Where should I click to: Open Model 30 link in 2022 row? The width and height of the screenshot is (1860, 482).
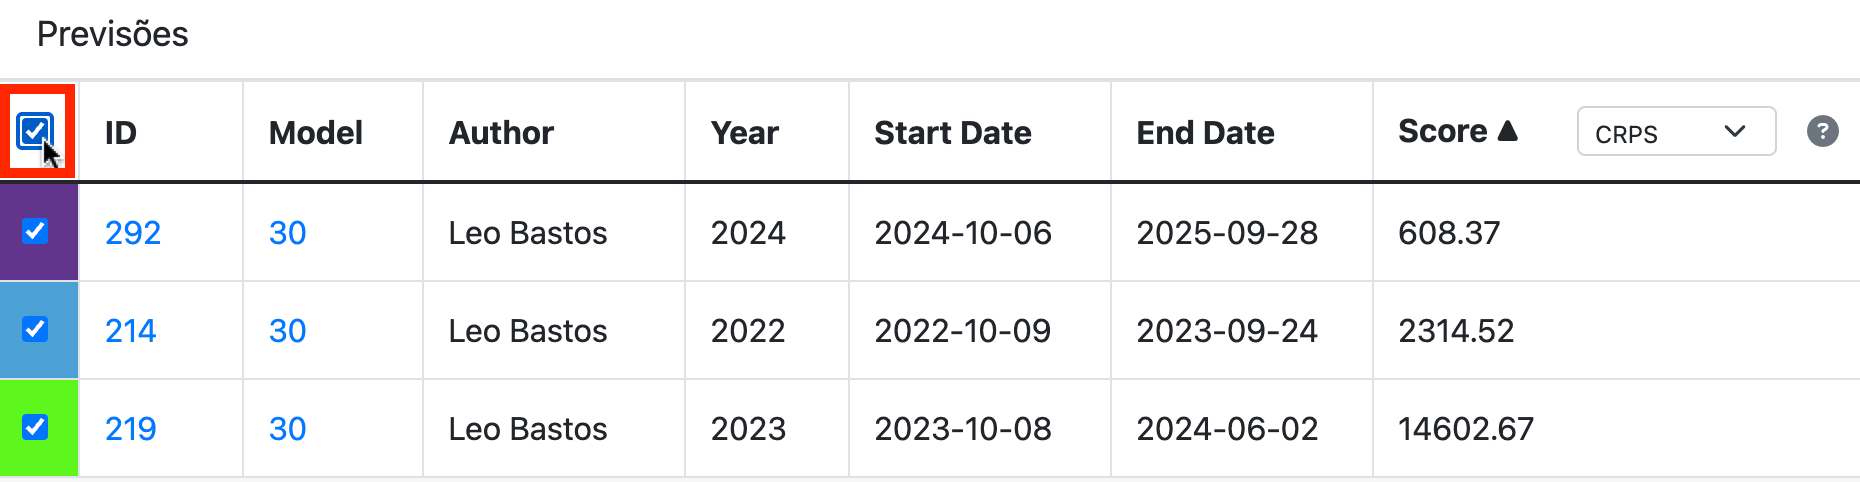point(288,331)
